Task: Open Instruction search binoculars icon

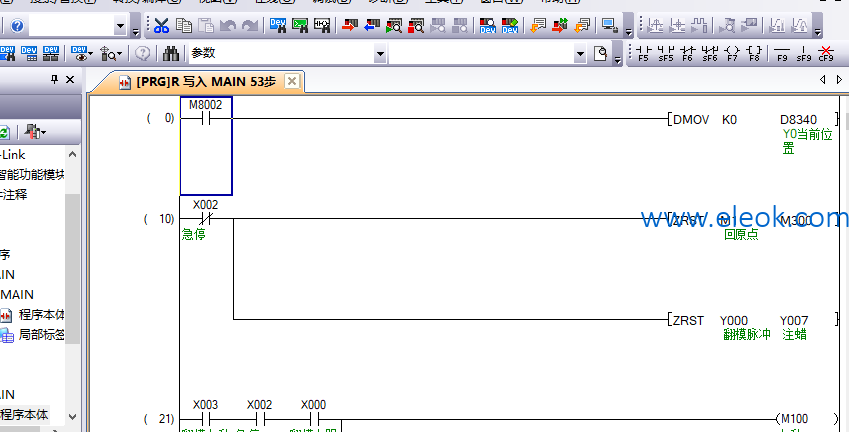Action: 300,25
